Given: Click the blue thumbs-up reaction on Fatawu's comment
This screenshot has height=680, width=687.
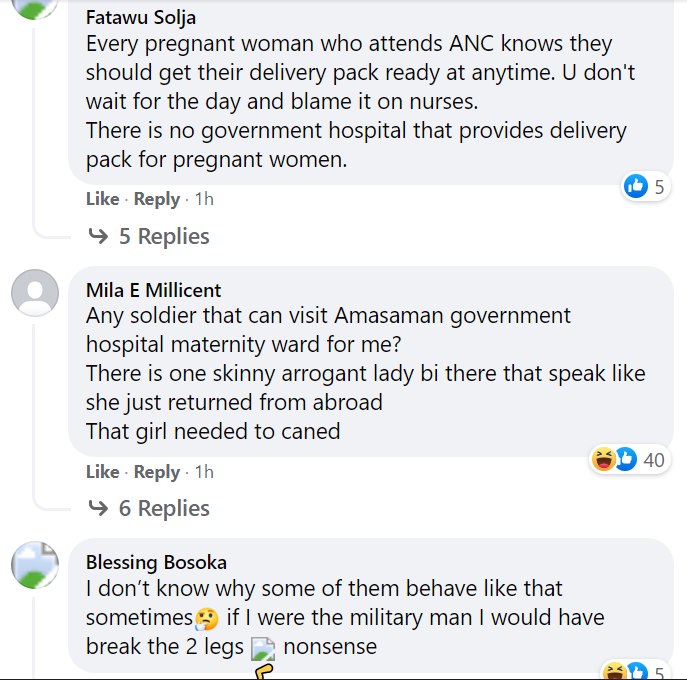Looking at the screenshot, I should [636, 186].
